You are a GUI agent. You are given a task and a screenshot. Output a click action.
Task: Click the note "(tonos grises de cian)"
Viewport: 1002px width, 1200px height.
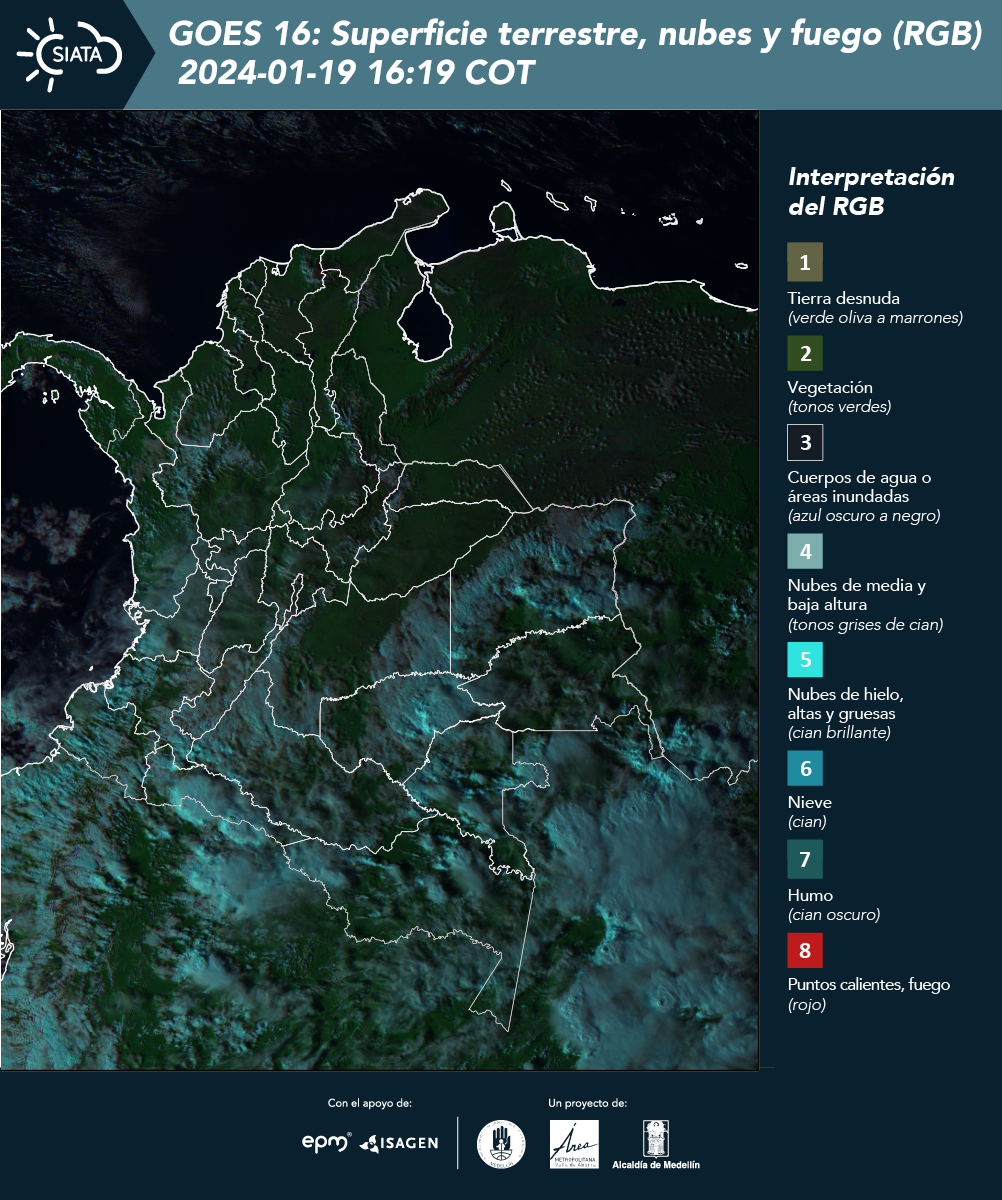(x=865, y=625)
